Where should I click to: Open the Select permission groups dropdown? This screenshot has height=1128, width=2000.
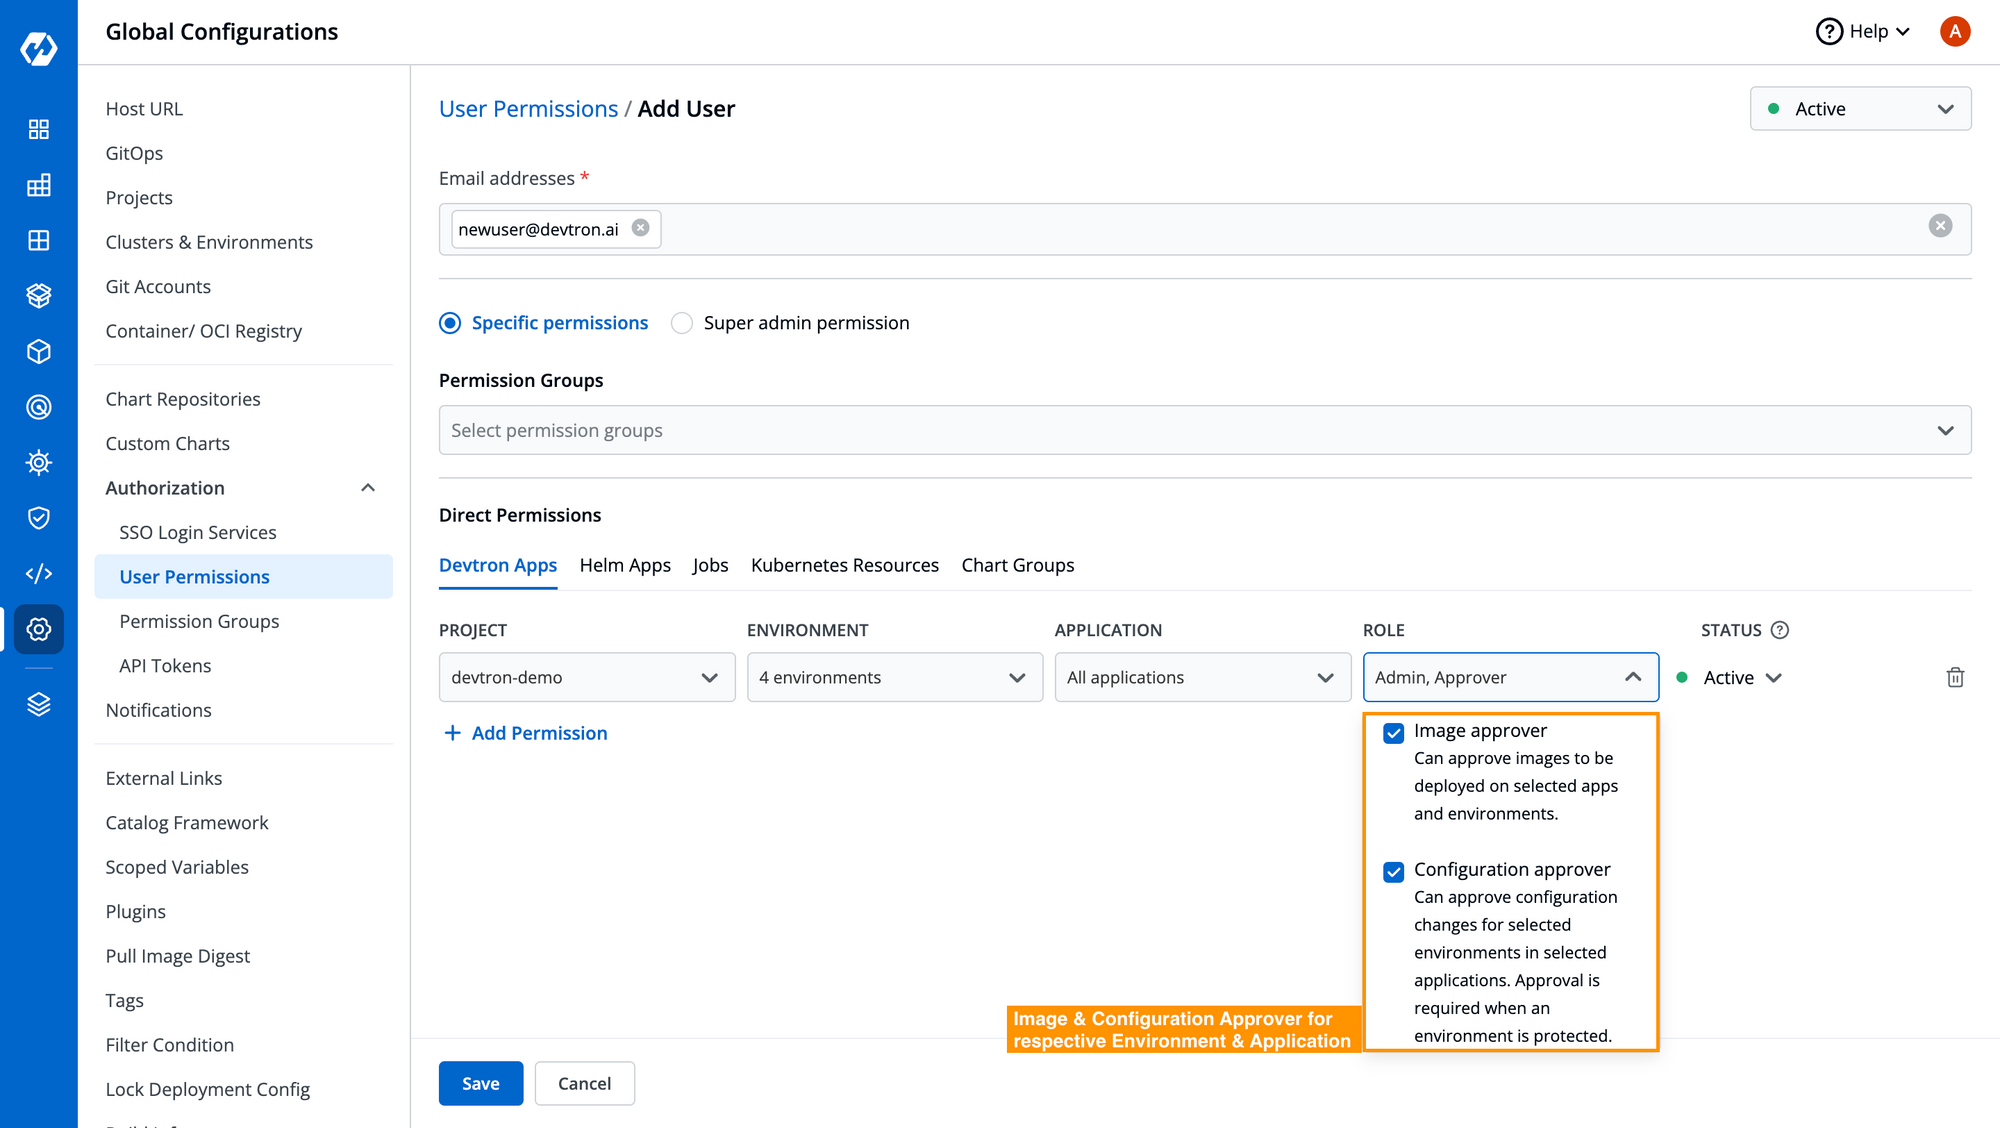click(x=1205, y=430)
